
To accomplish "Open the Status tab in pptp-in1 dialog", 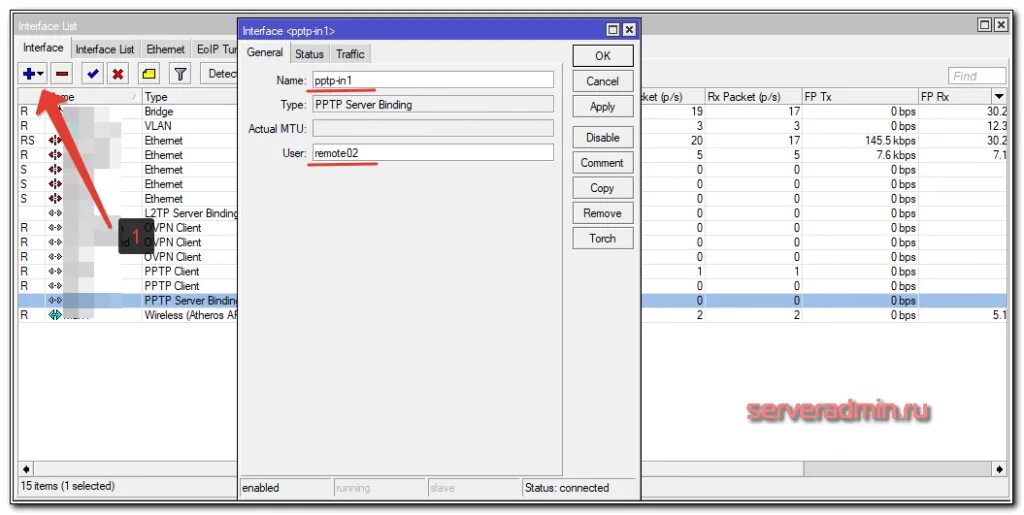I will click(309, 54).
